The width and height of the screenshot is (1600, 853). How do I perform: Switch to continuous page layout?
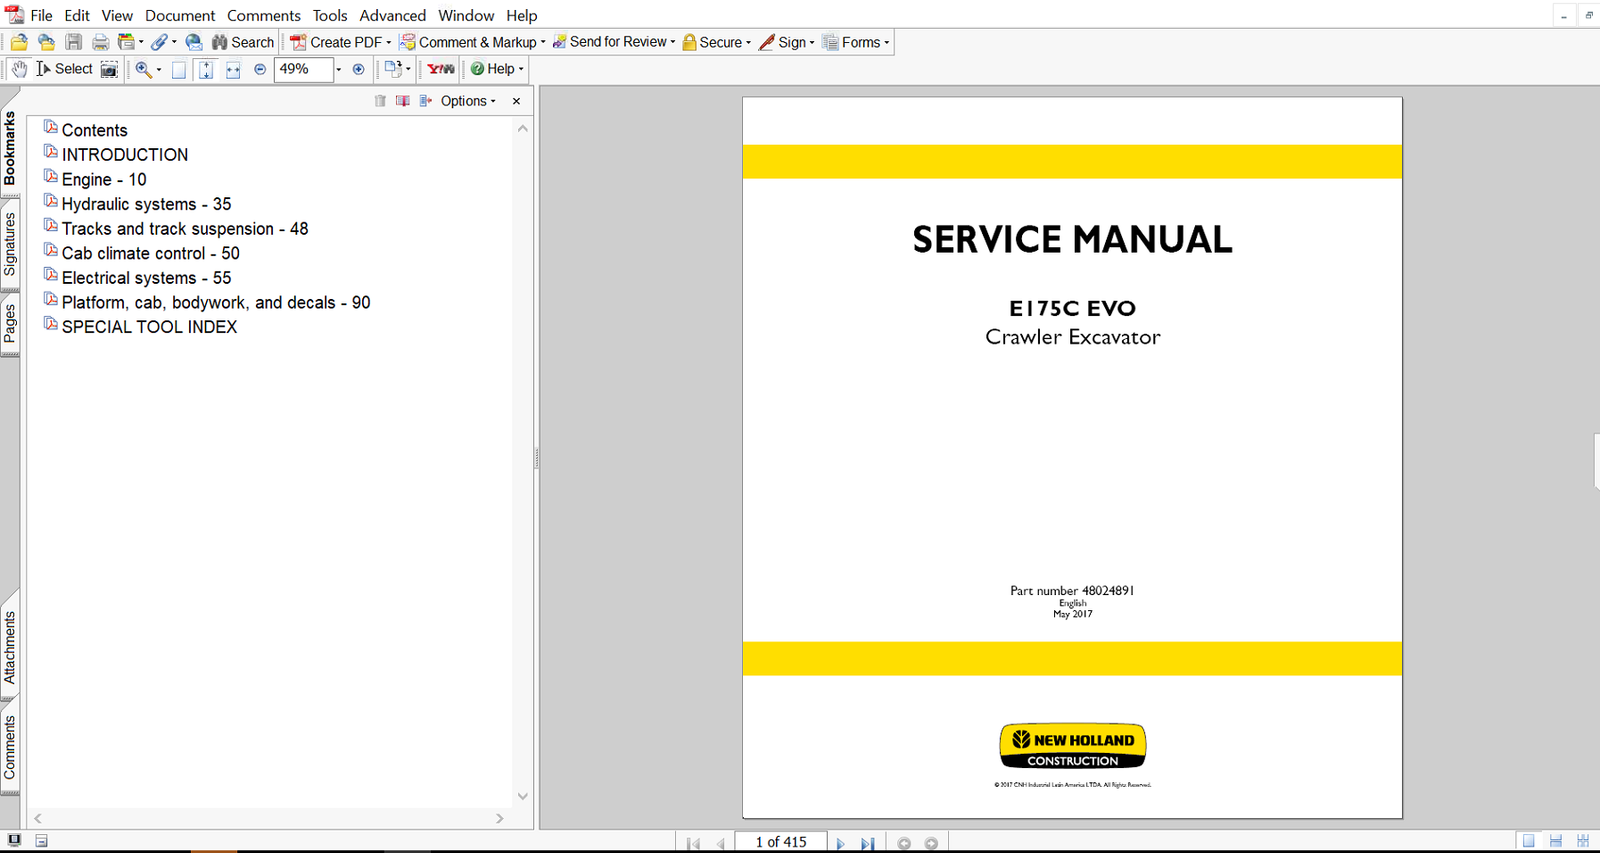pyautogui.click(x=1555, y=841)
